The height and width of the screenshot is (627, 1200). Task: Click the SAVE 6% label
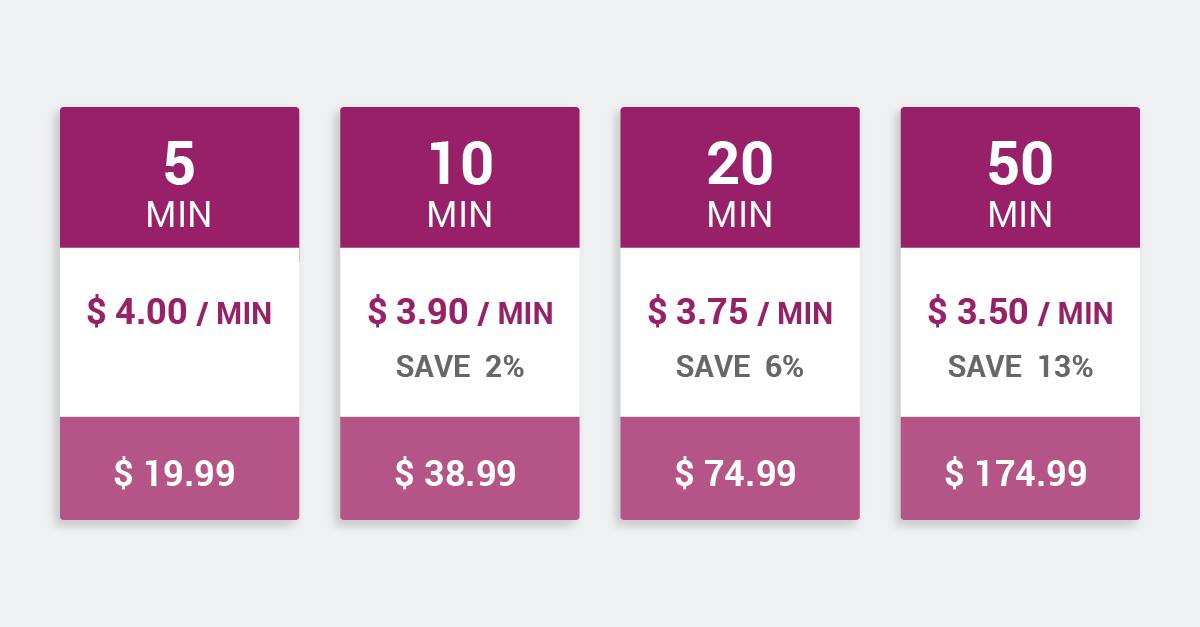740,367
